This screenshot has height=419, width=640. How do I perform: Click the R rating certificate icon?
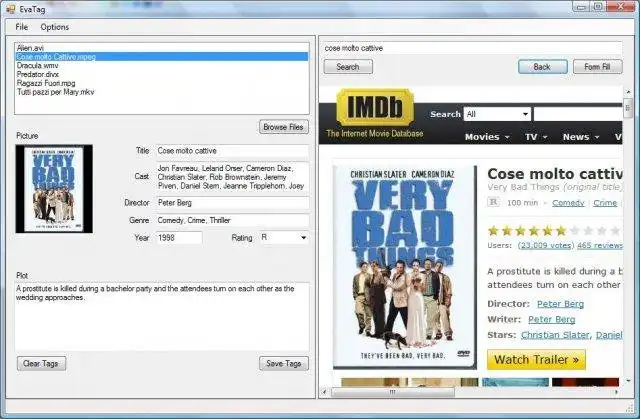pos(493,202)
